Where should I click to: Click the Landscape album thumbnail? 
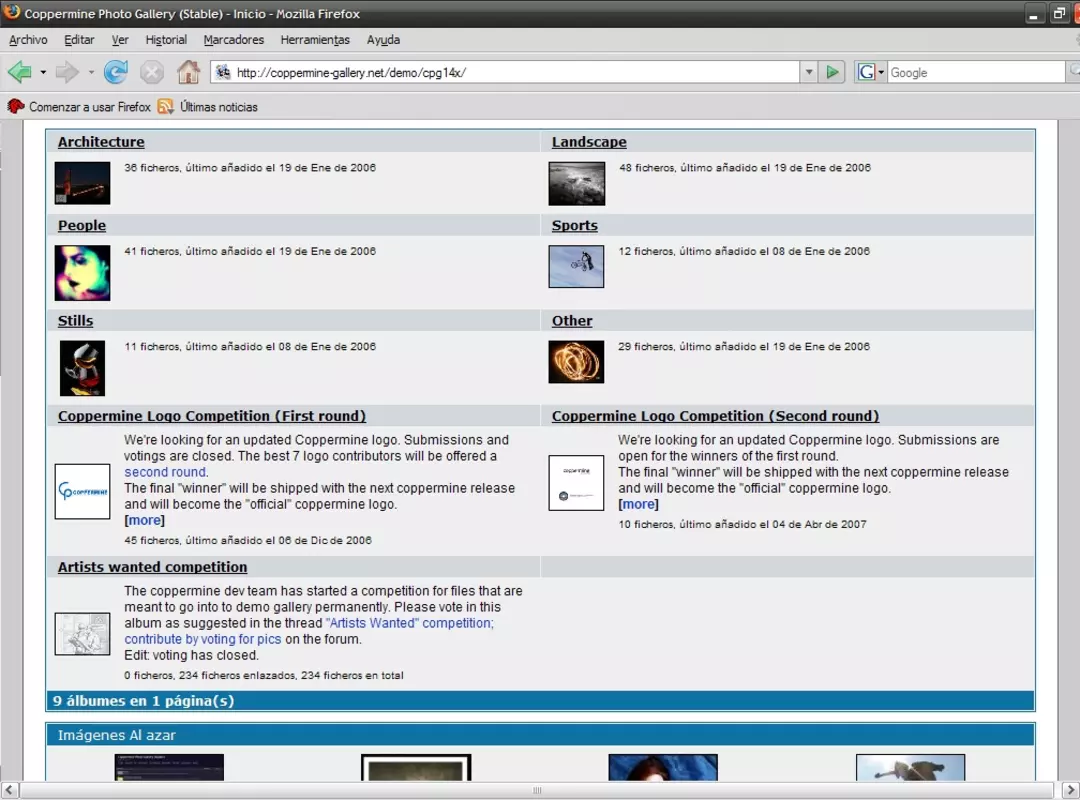click(x=577, y=183)
